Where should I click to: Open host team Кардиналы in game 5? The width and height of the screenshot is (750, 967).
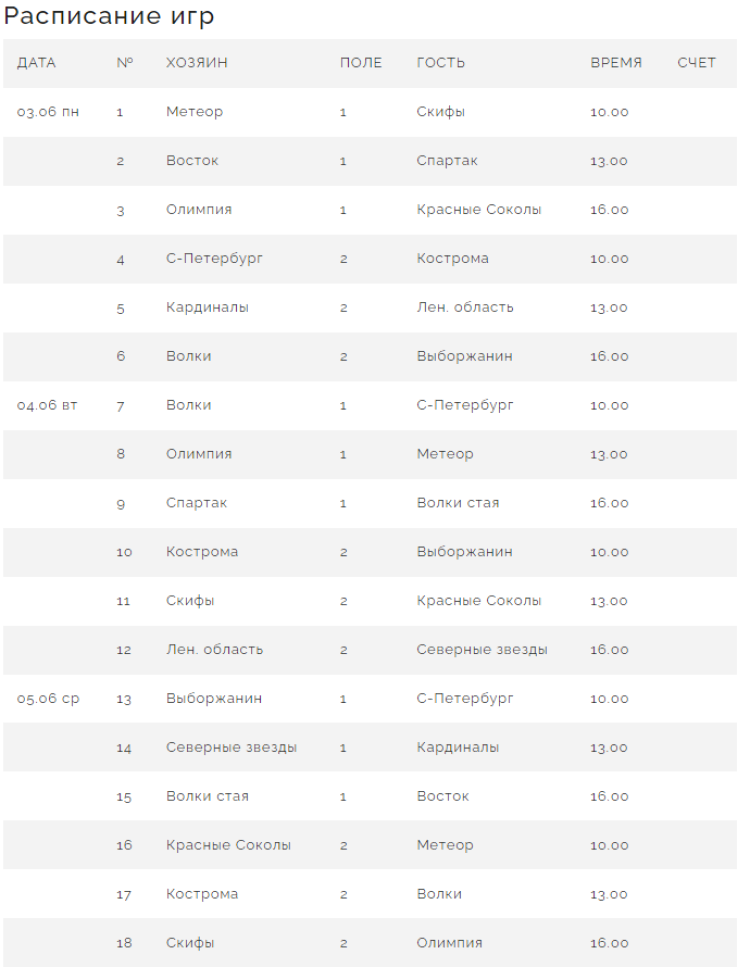[207, 307]
